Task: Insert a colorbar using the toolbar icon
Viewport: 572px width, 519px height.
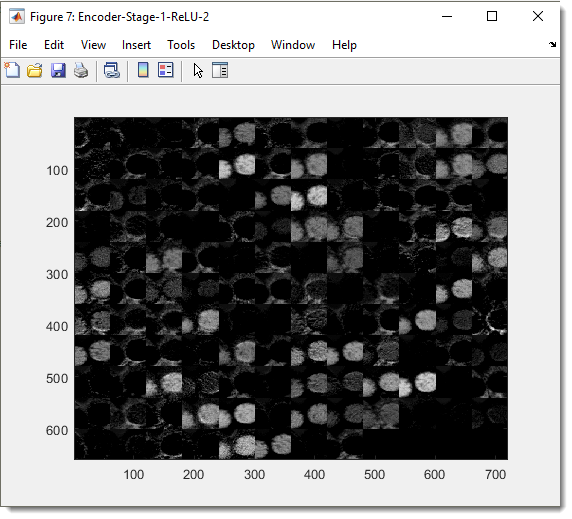Action: 143,70
